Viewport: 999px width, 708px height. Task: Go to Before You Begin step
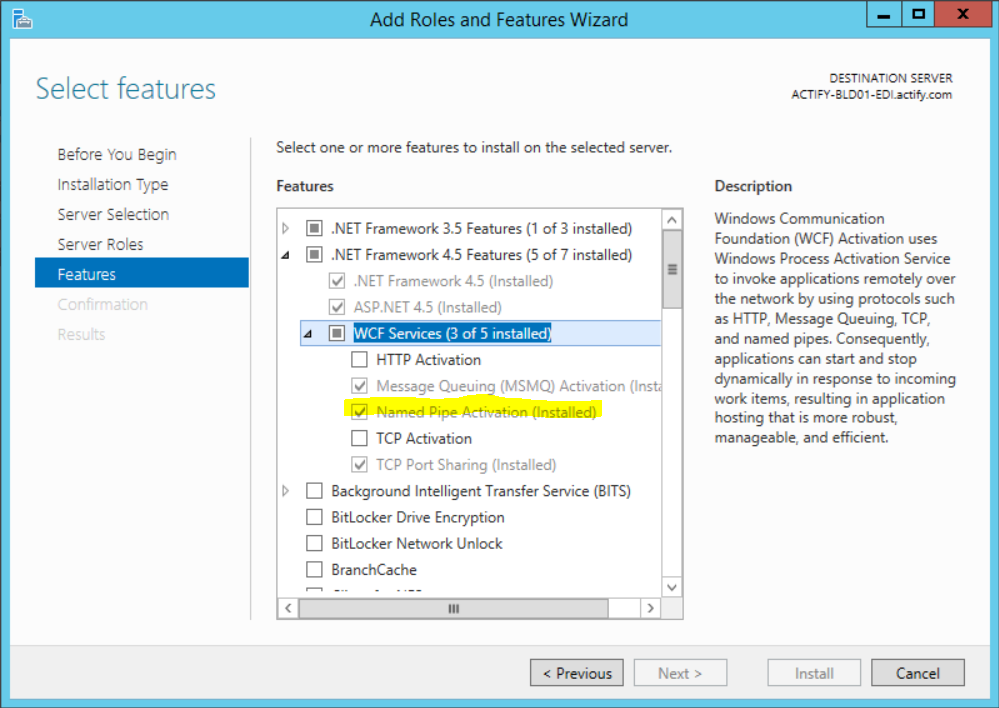117,154
